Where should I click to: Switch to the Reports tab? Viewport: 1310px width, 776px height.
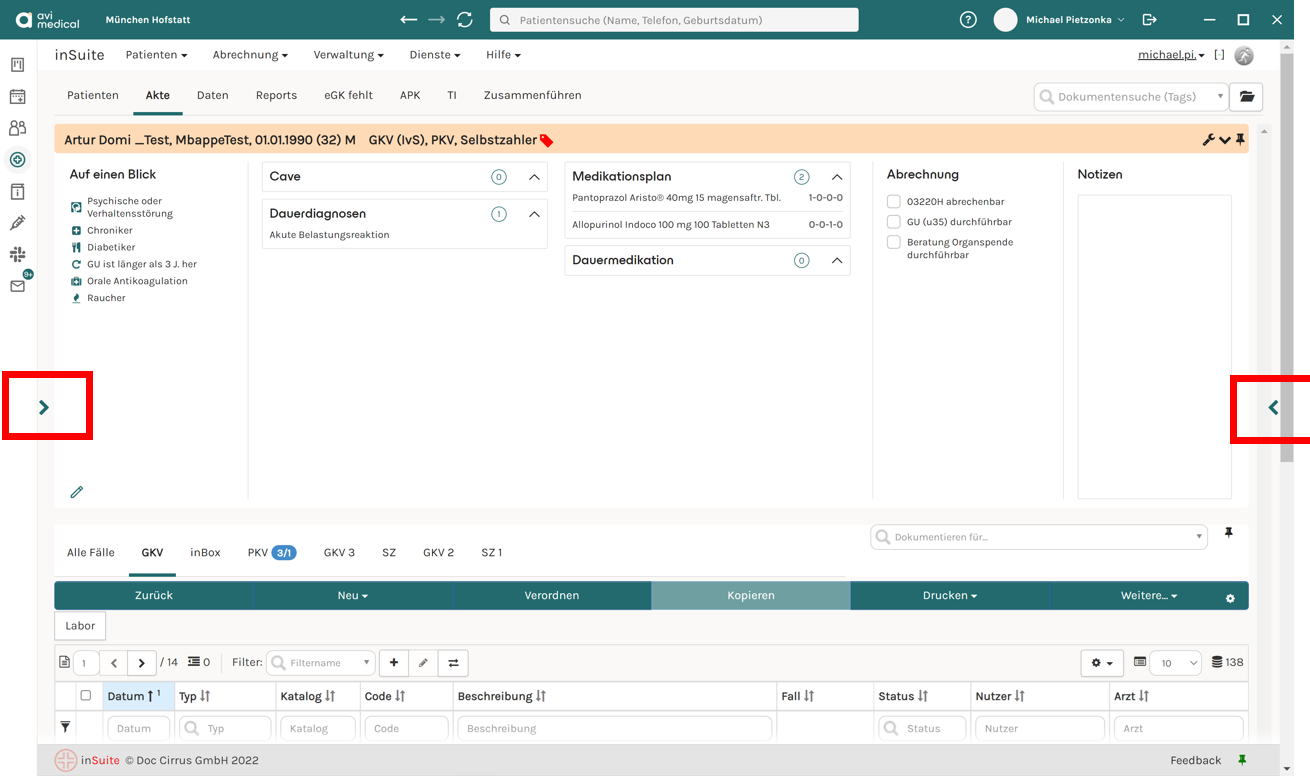pyautogui.click(x=276, y=95)
